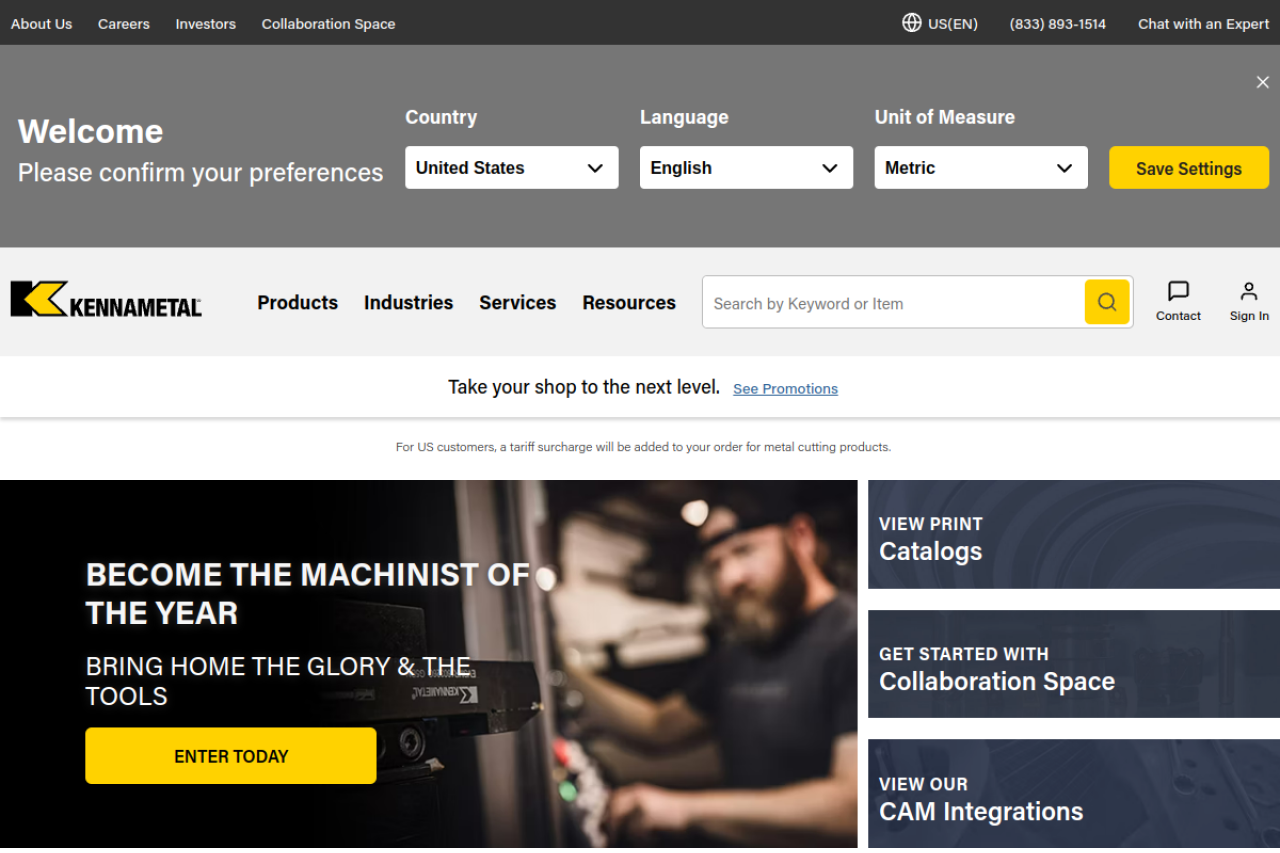This screenshot has height=853, width=1280.
Task: Go to the Collaboration Space top link
Action: click(328, 24)
